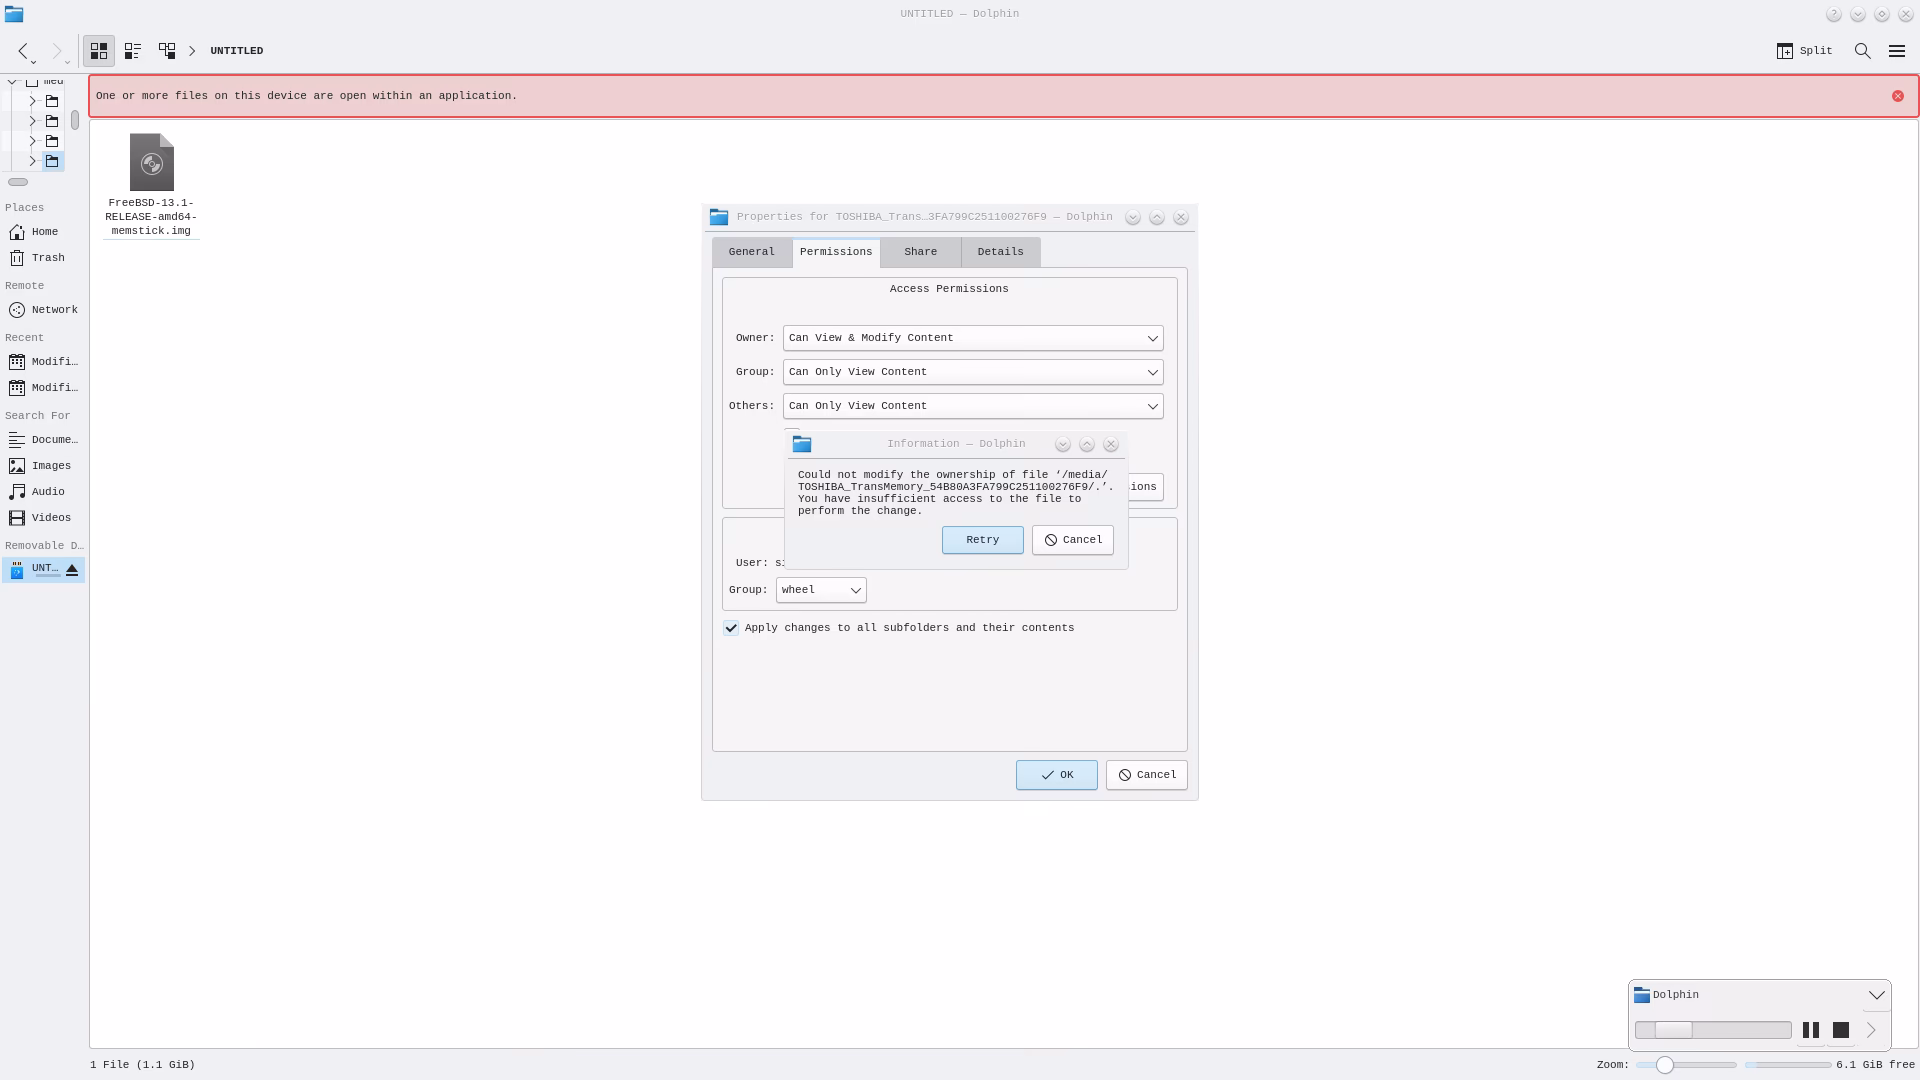The height and width of the screenshot is (1080, 1920).
Task: Open the Network location
Action: pyautogui.click(x=44, y=310)
